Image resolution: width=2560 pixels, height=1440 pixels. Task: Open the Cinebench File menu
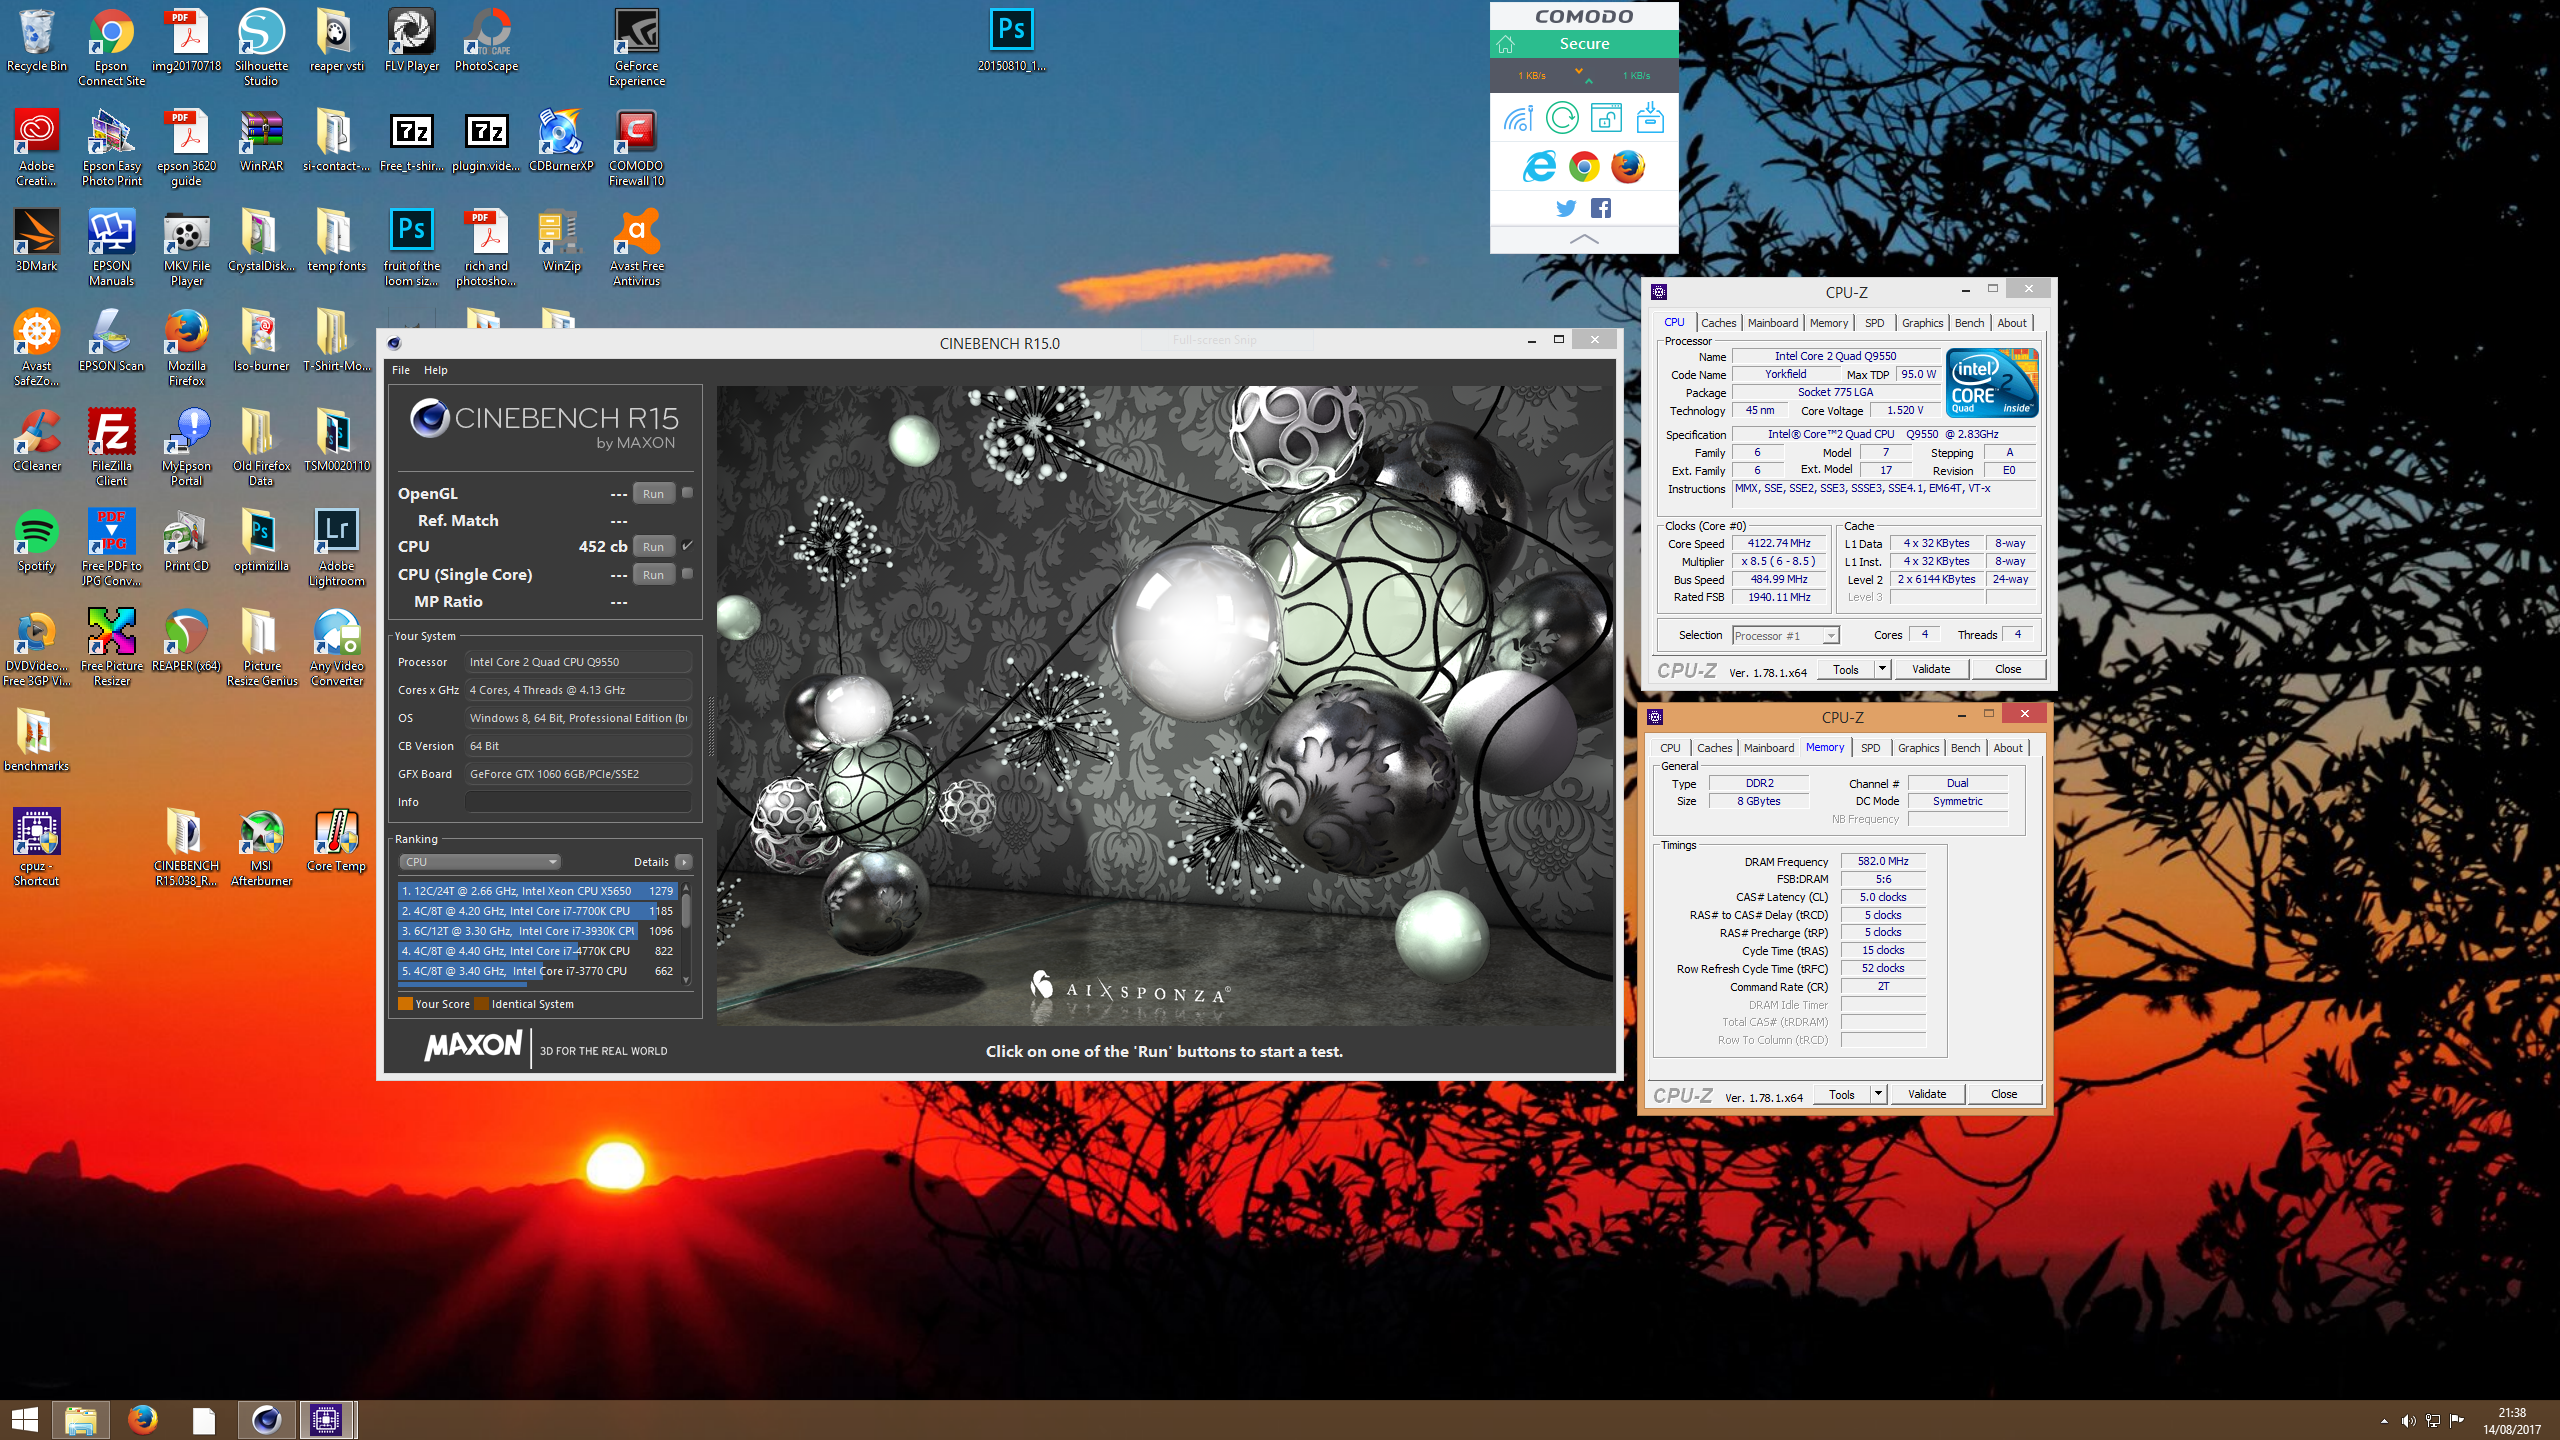(x=401, y=370)
